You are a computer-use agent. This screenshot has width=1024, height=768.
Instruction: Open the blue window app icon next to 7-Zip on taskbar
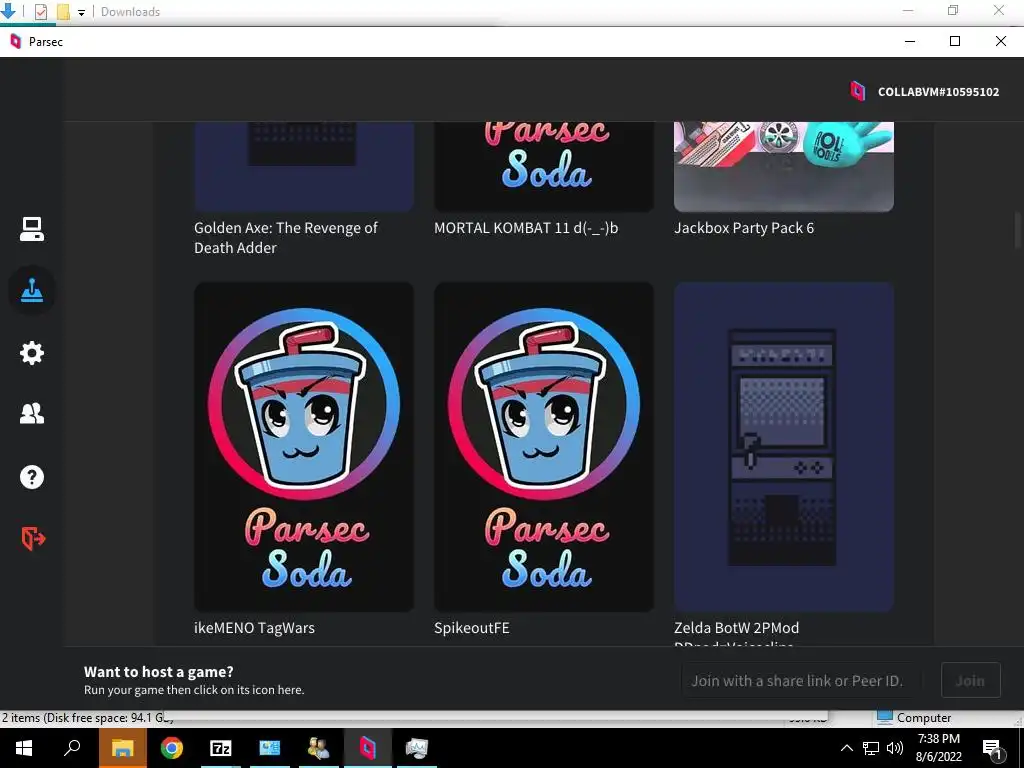pos(270,748)
